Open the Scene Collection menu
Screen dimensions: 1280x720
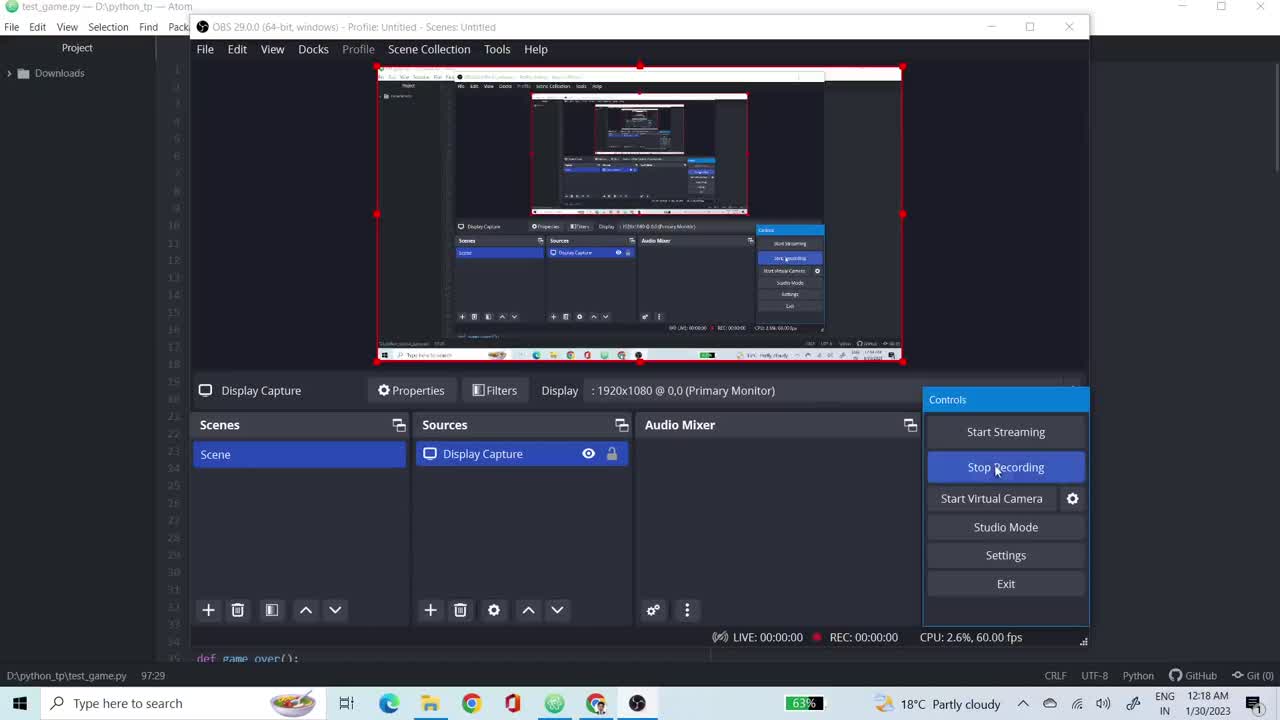pos(429,49)
